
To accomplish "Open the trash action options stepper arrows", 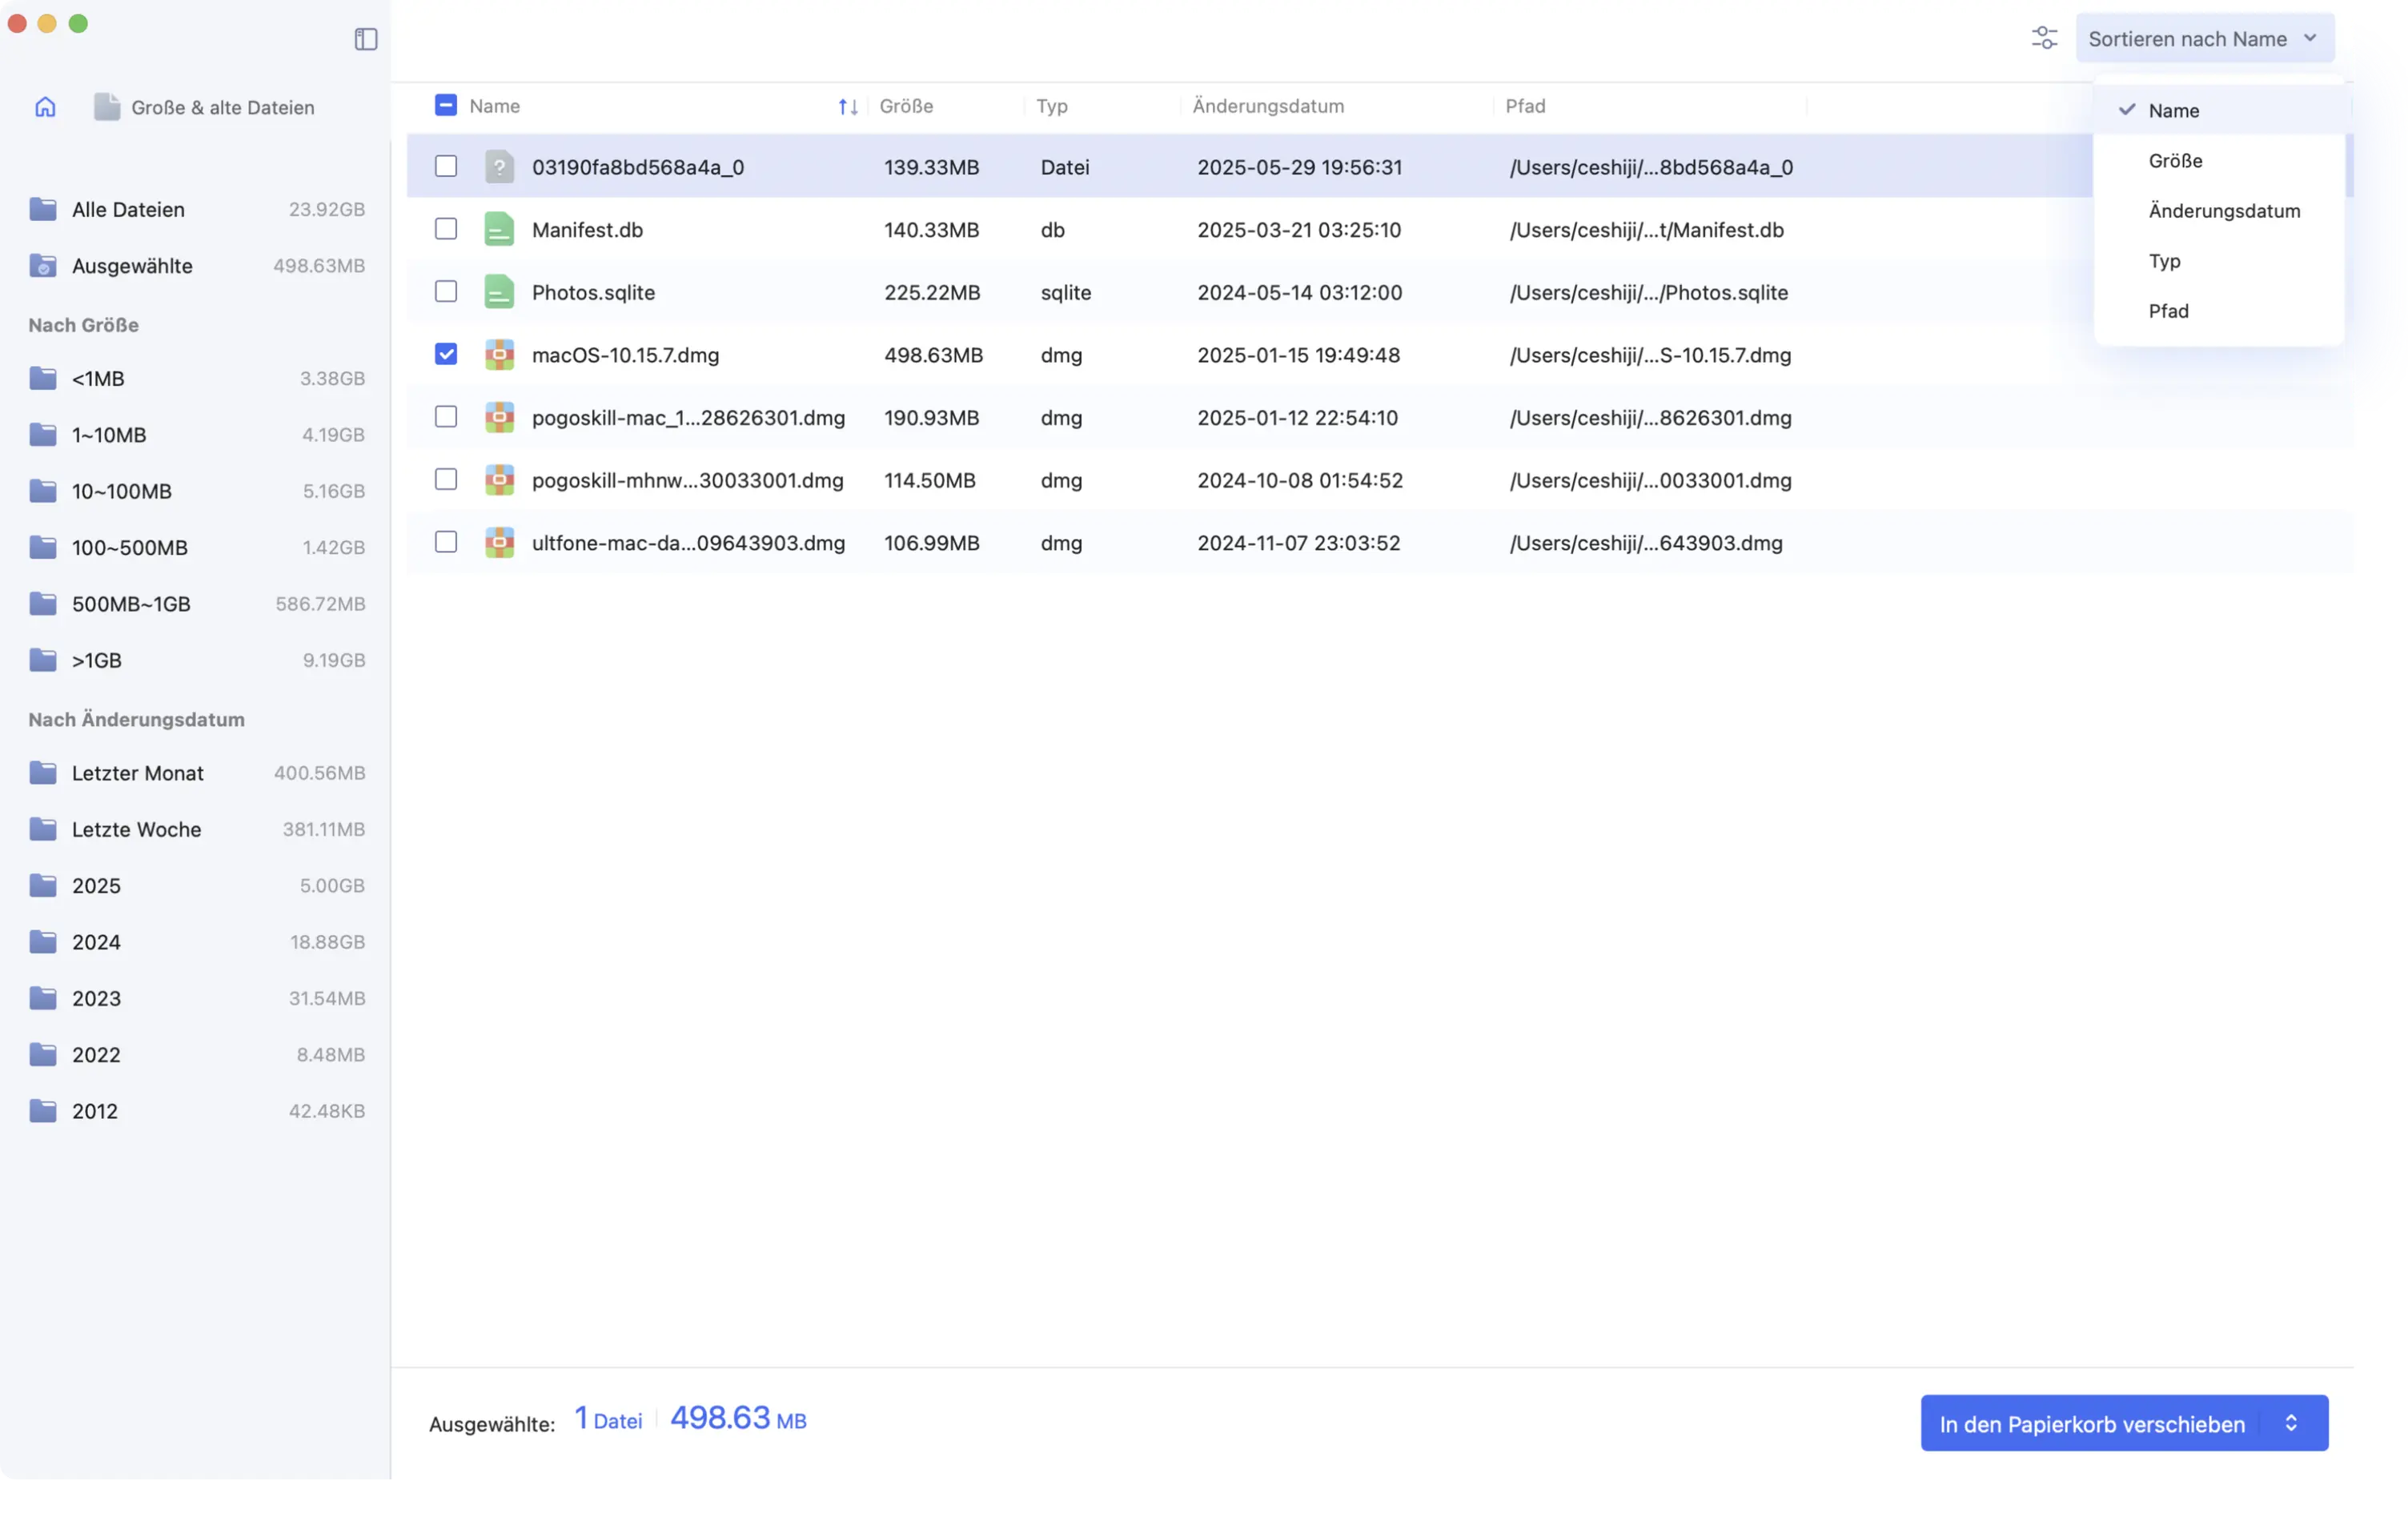I will pyautogui.click(x=2291, y=1423).
